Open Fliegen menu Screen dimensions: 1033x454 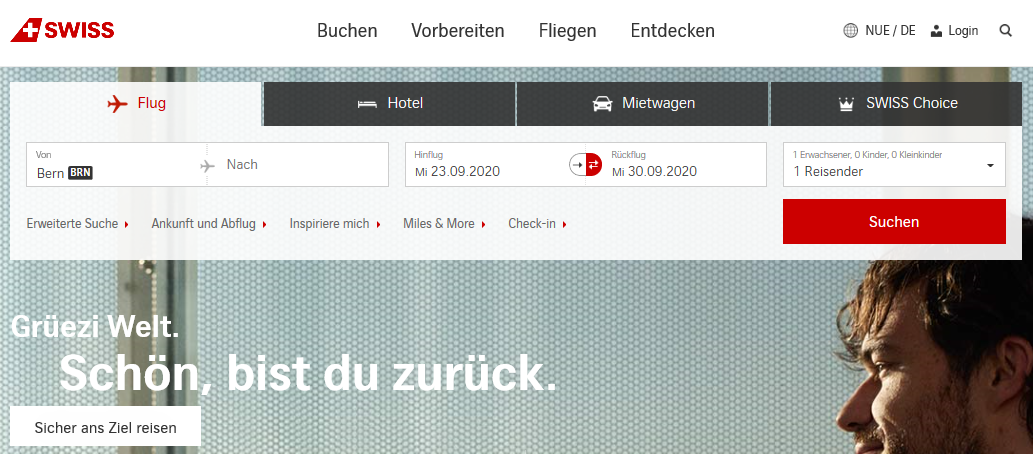567,31
